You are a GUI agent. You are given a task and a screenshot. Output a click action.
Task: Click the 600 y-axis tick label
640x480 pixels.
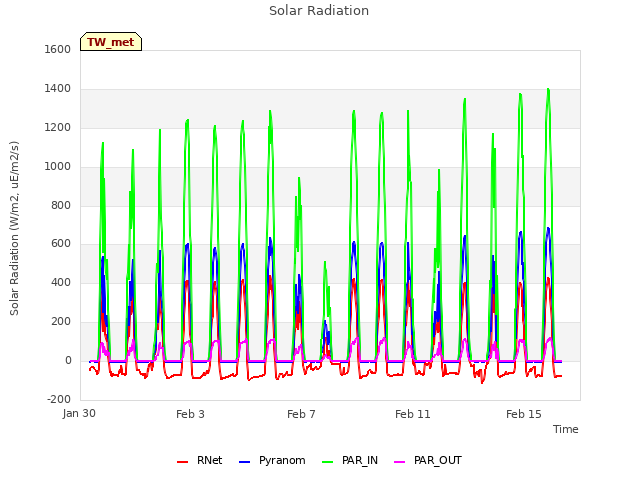[61, 244]
